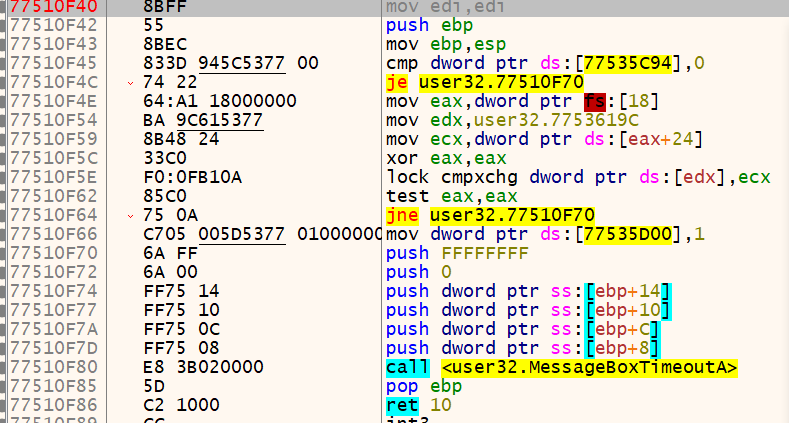Select opcode bytes FF75 14
The image size is (789, 423).
coord(181,291)
